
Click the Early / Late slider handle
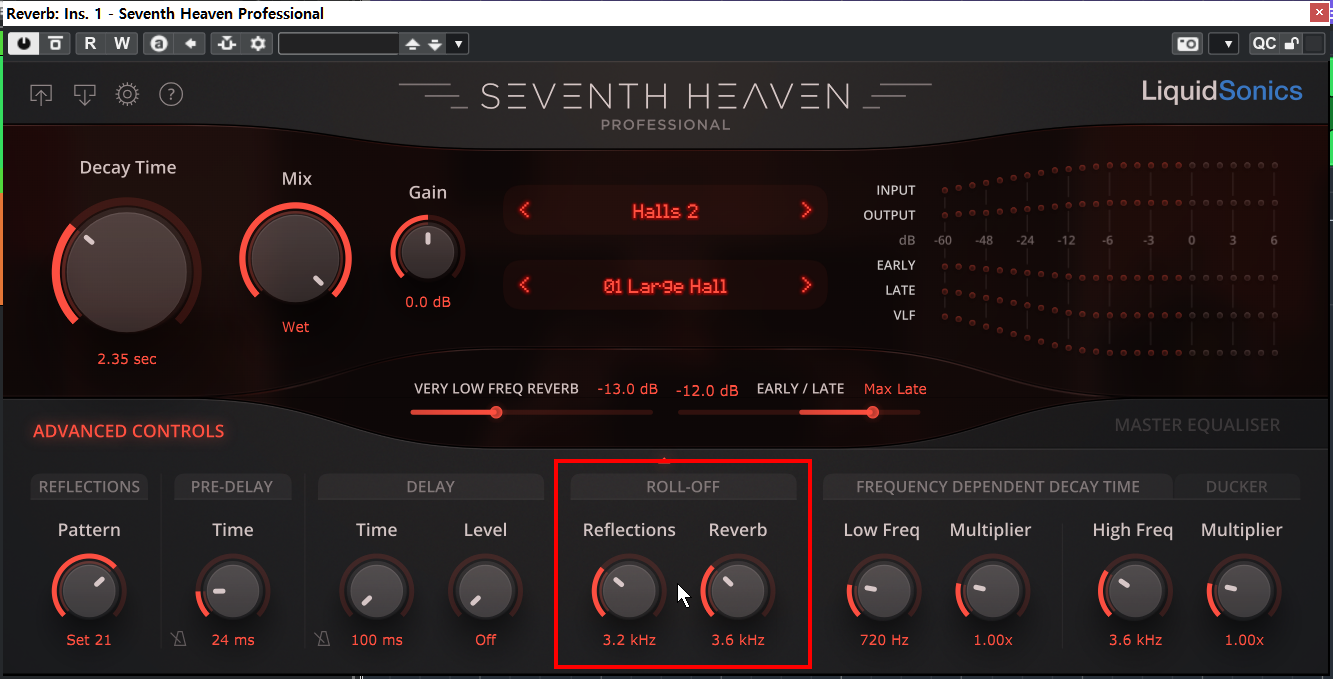pos(873,412)
